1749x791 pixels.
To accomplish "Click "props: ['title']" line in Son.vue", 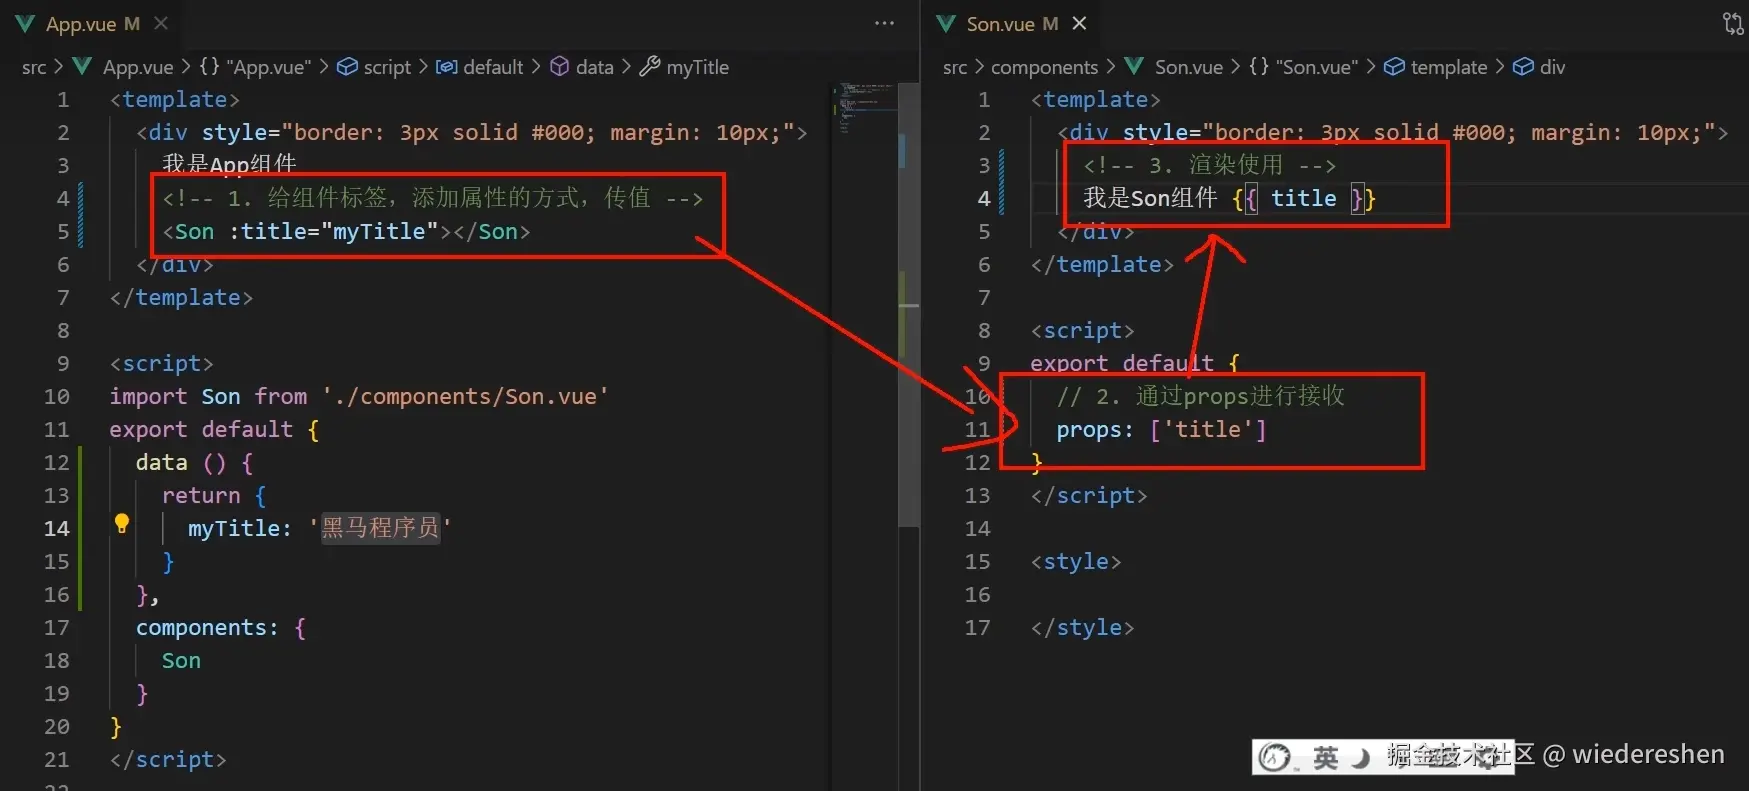I will tap(1161, 429).
